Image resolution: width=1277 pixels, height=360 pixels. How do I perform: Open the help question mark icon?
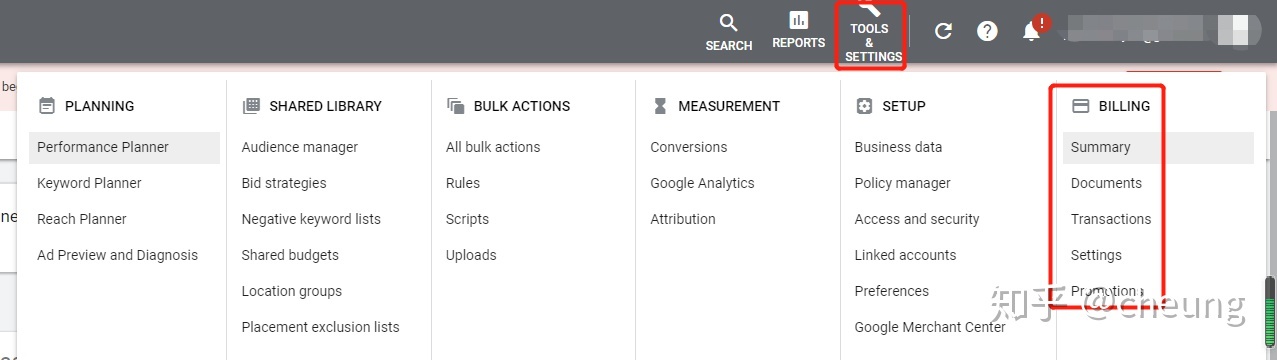(x=987, y=31)
